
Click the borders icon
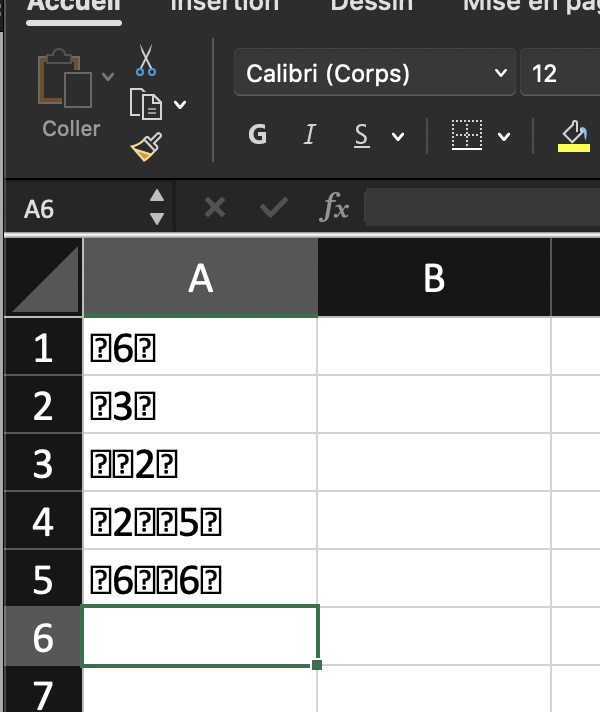[x=467, y=135]
